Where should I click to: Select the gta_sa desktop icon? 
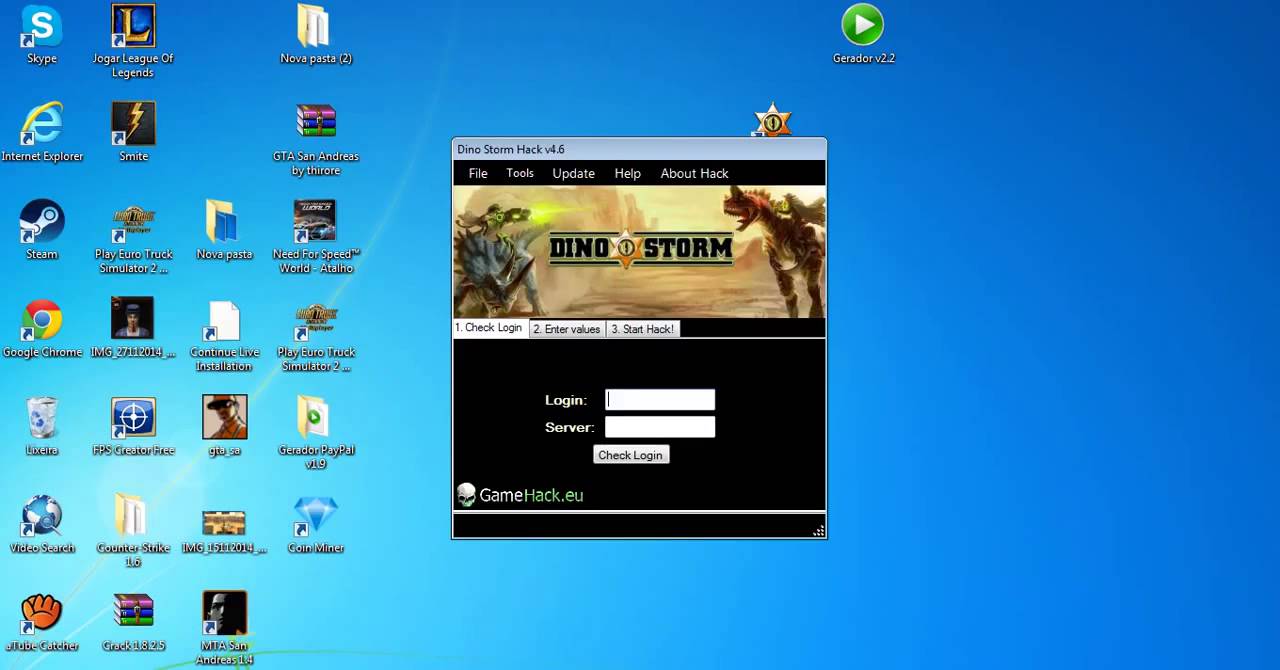coord(224,426)
